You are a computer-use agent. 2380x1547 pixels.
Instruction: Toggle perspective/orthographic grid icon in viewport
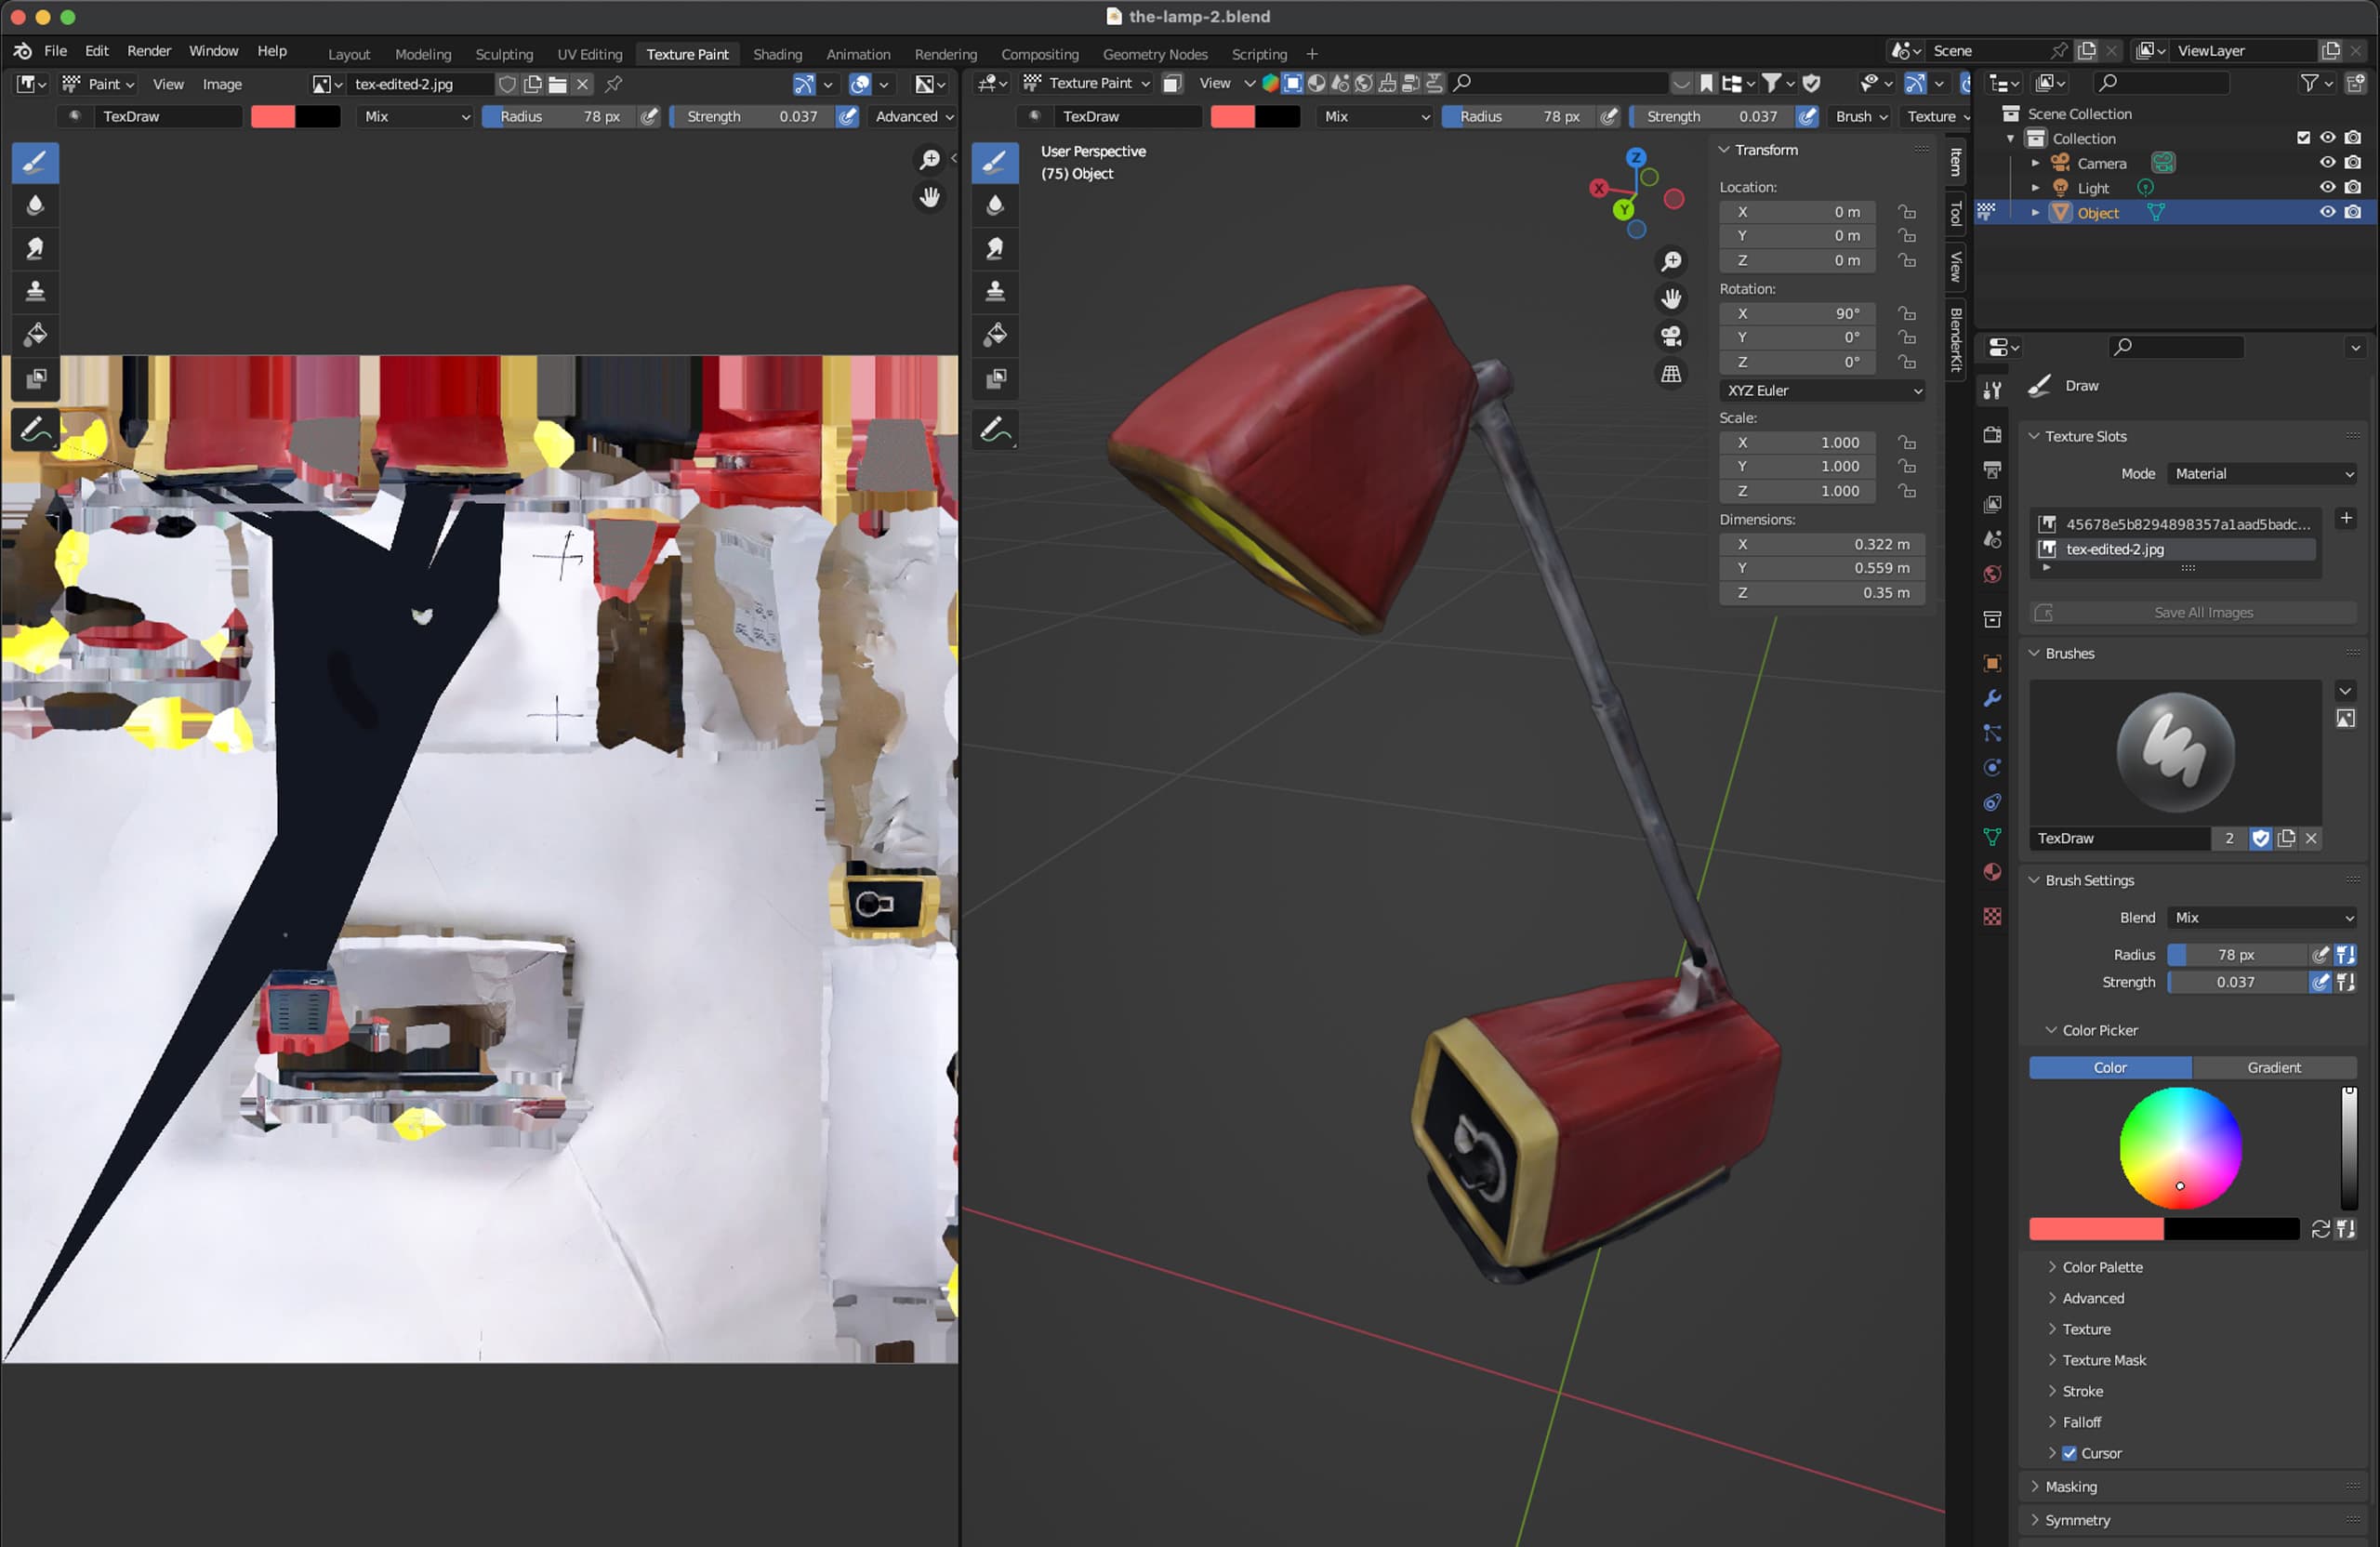point(1671,374)
